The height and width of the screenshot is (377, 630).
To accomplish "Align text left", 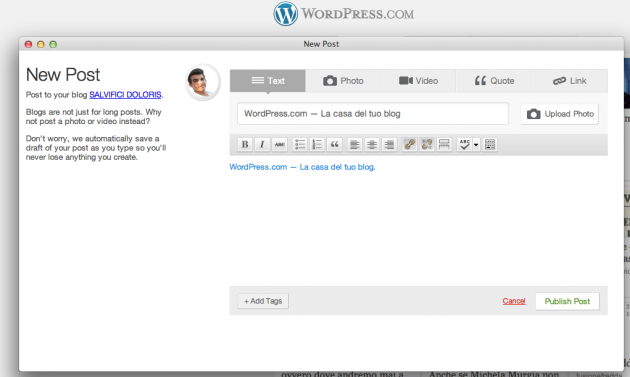I will 354,144.
